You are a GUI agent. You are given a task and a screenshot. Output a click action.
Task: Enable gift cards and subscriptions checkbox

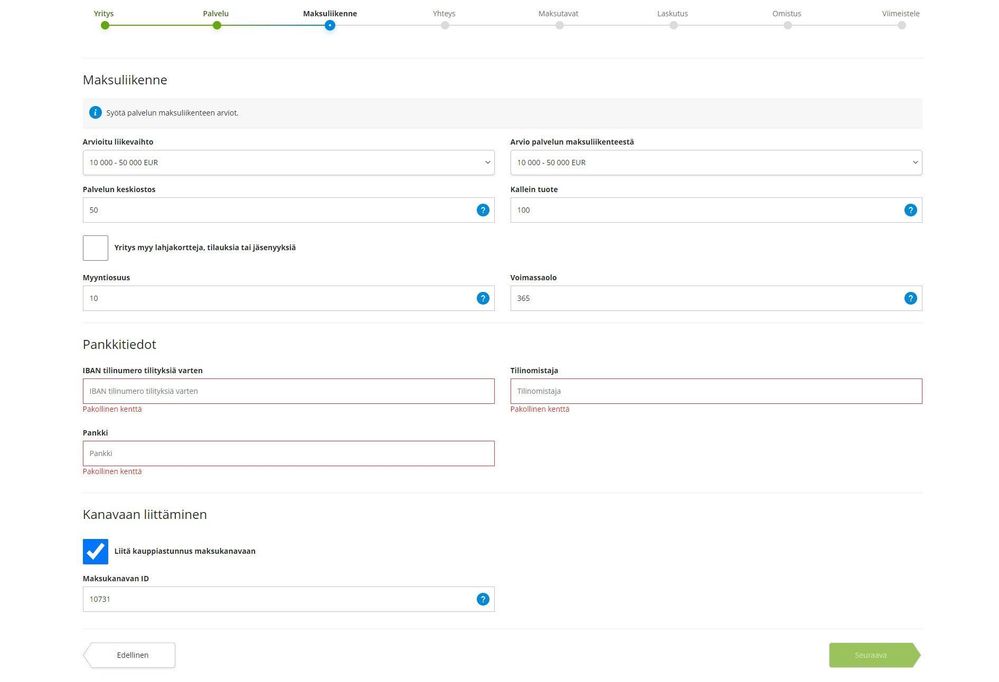96,248
